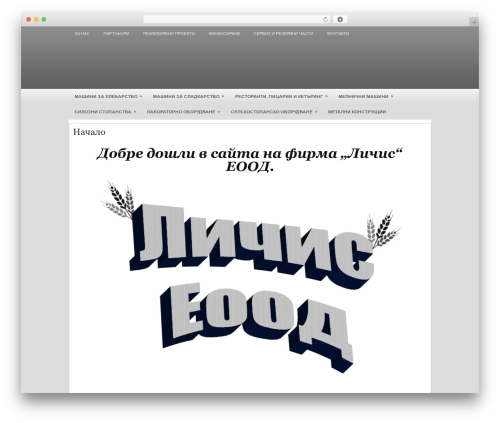Open the ФИНАНСИРАНЕ menu item
The width and height of the screenshot is (500, 423).
coord(224,34)
